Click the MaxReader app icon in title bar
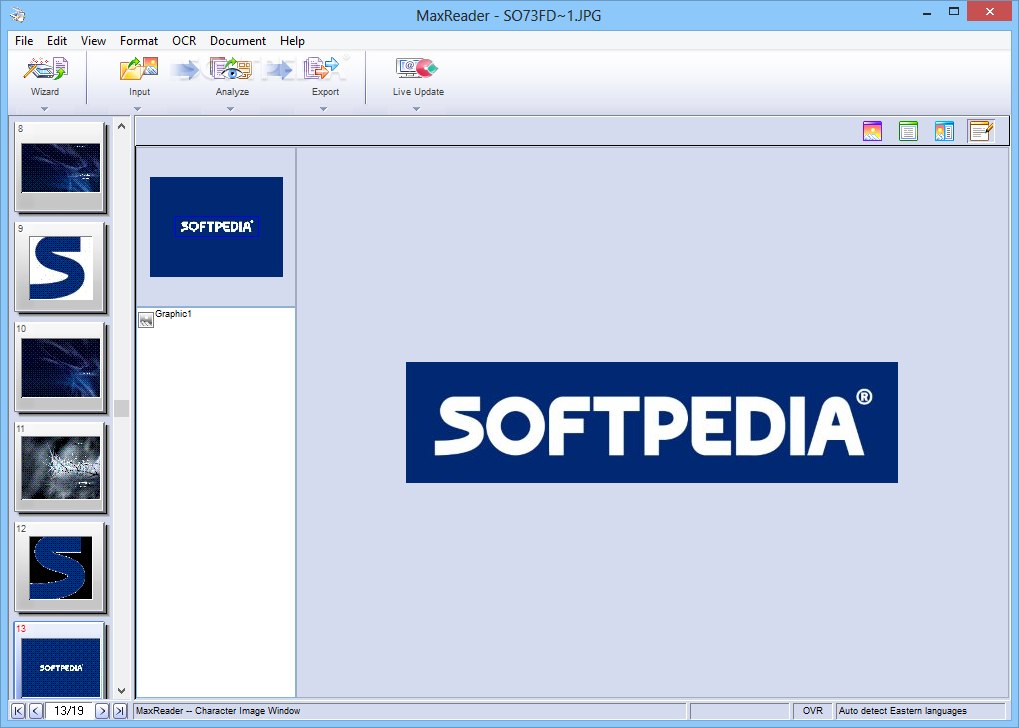The height and width of the screenshot is (728, 1019). click(x=18, y=14)
